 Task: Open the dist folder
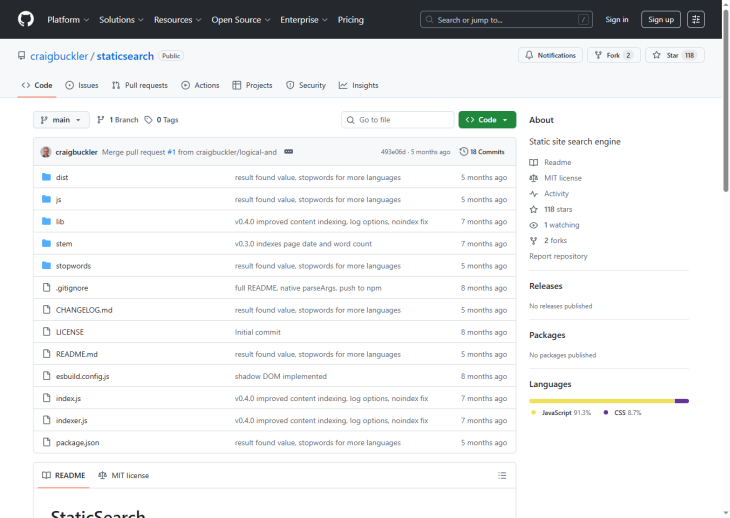pyautogui.click(x=62, y=177)
